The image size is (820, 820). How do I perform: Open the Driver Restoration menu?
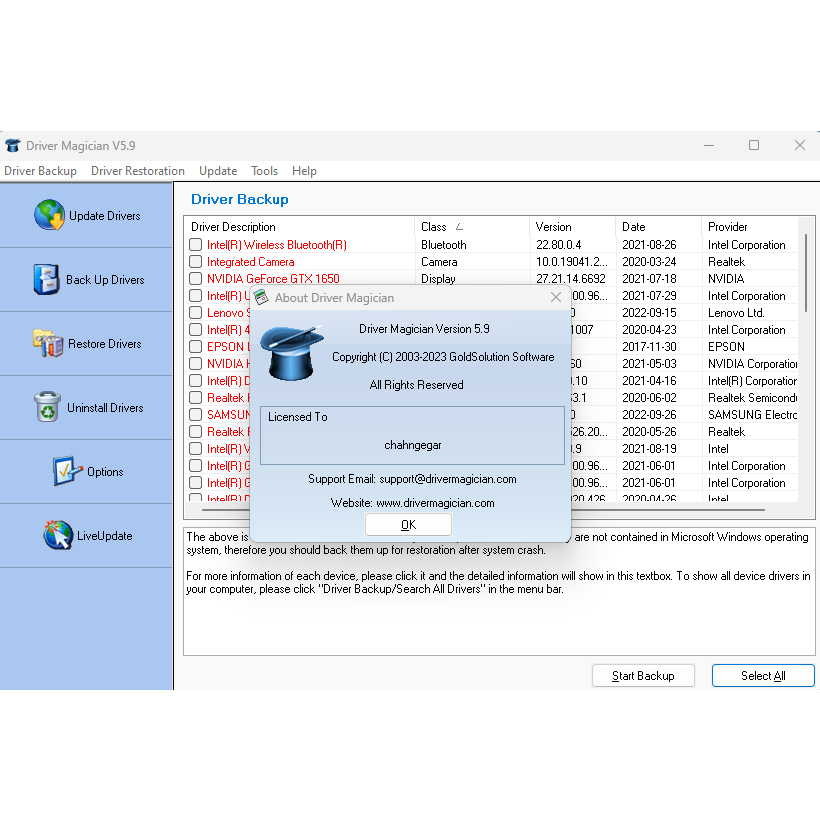[138, 171]
